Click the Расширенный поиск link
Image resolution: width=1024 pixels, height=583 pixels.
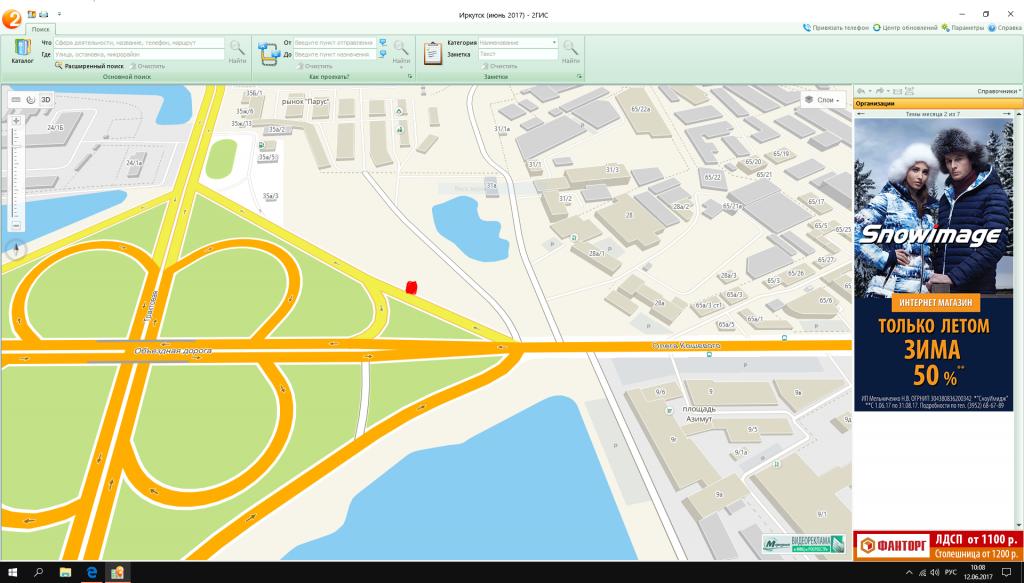coord(94,66)
